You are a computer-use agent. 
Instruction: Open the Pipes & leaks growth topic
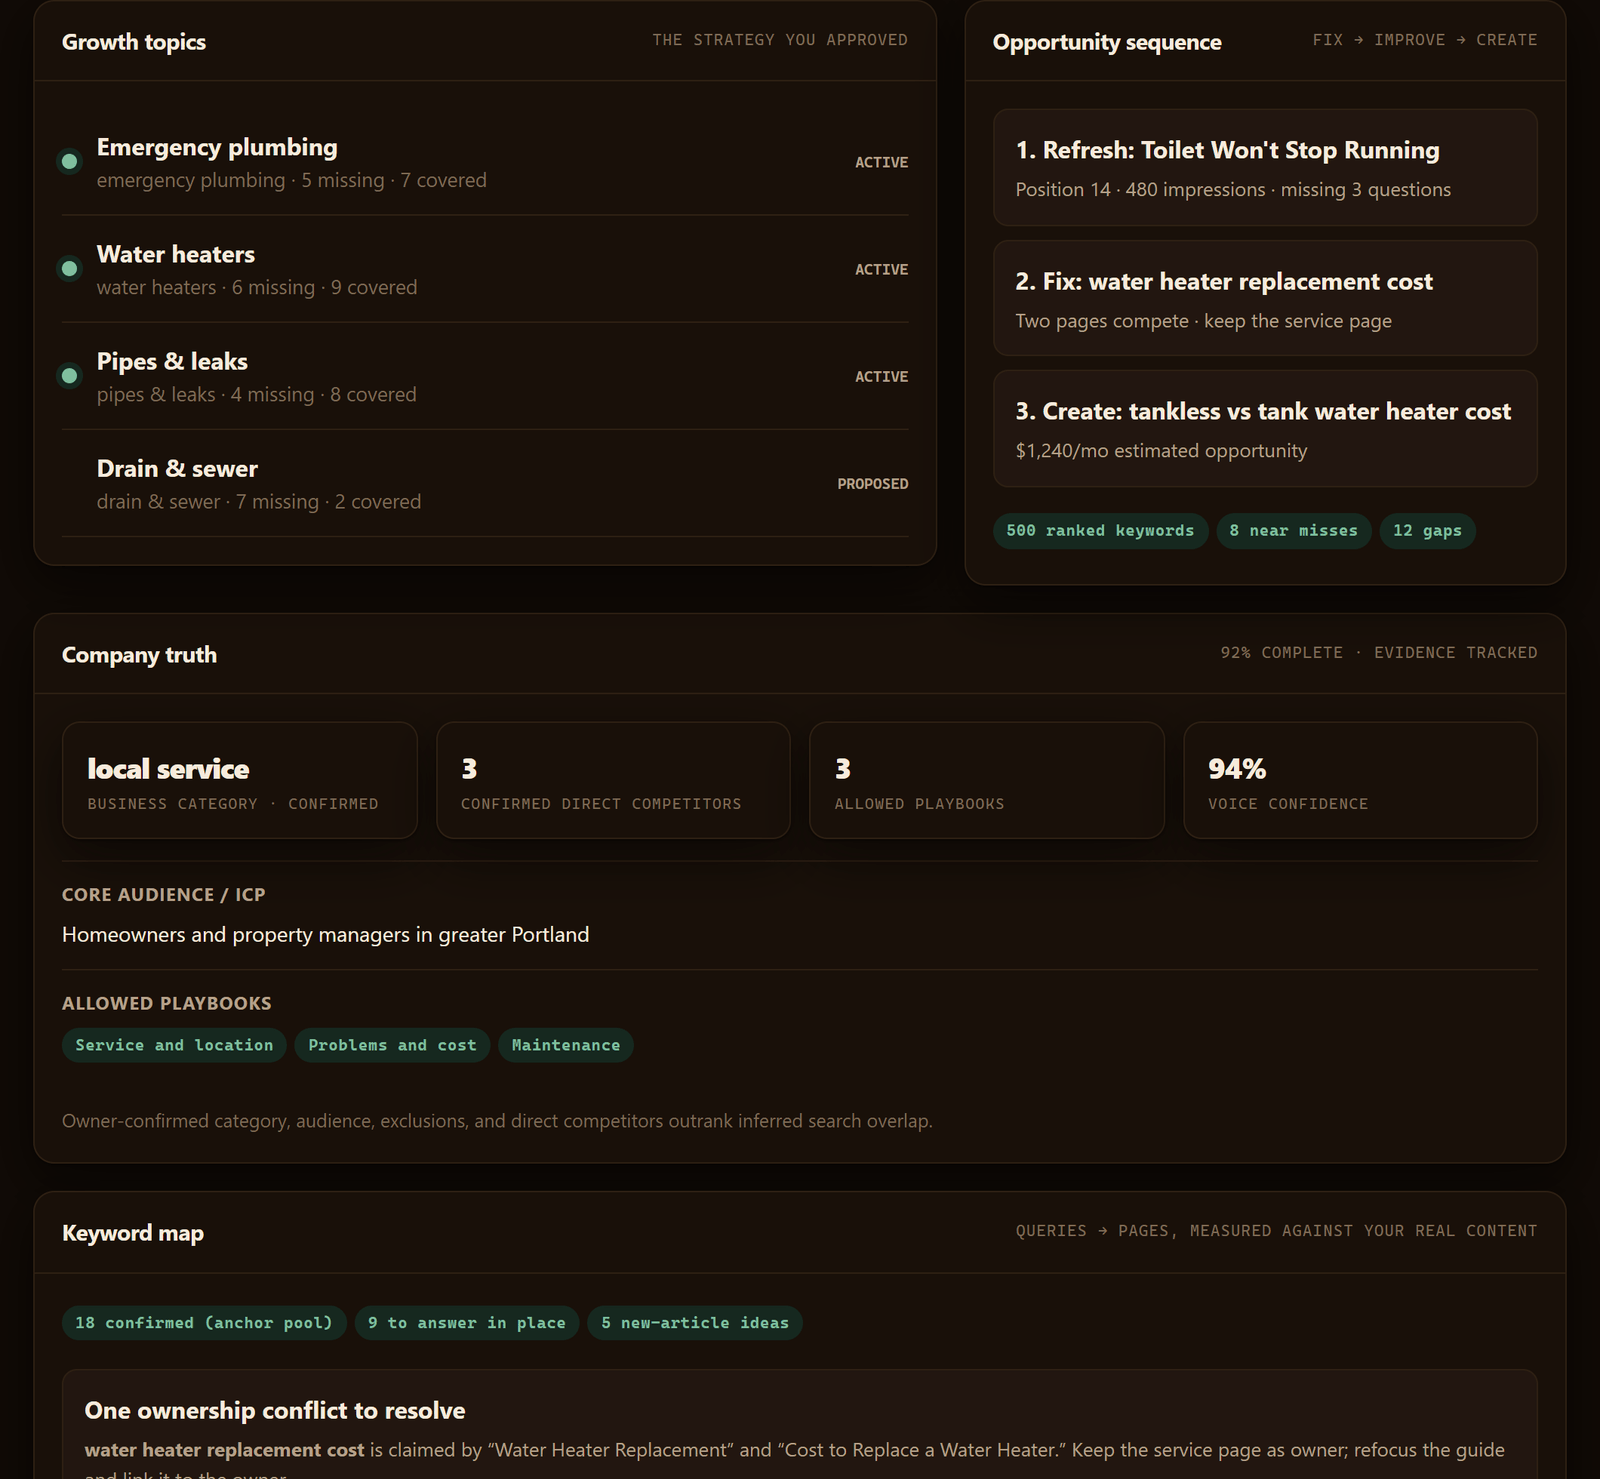(485, 376)
